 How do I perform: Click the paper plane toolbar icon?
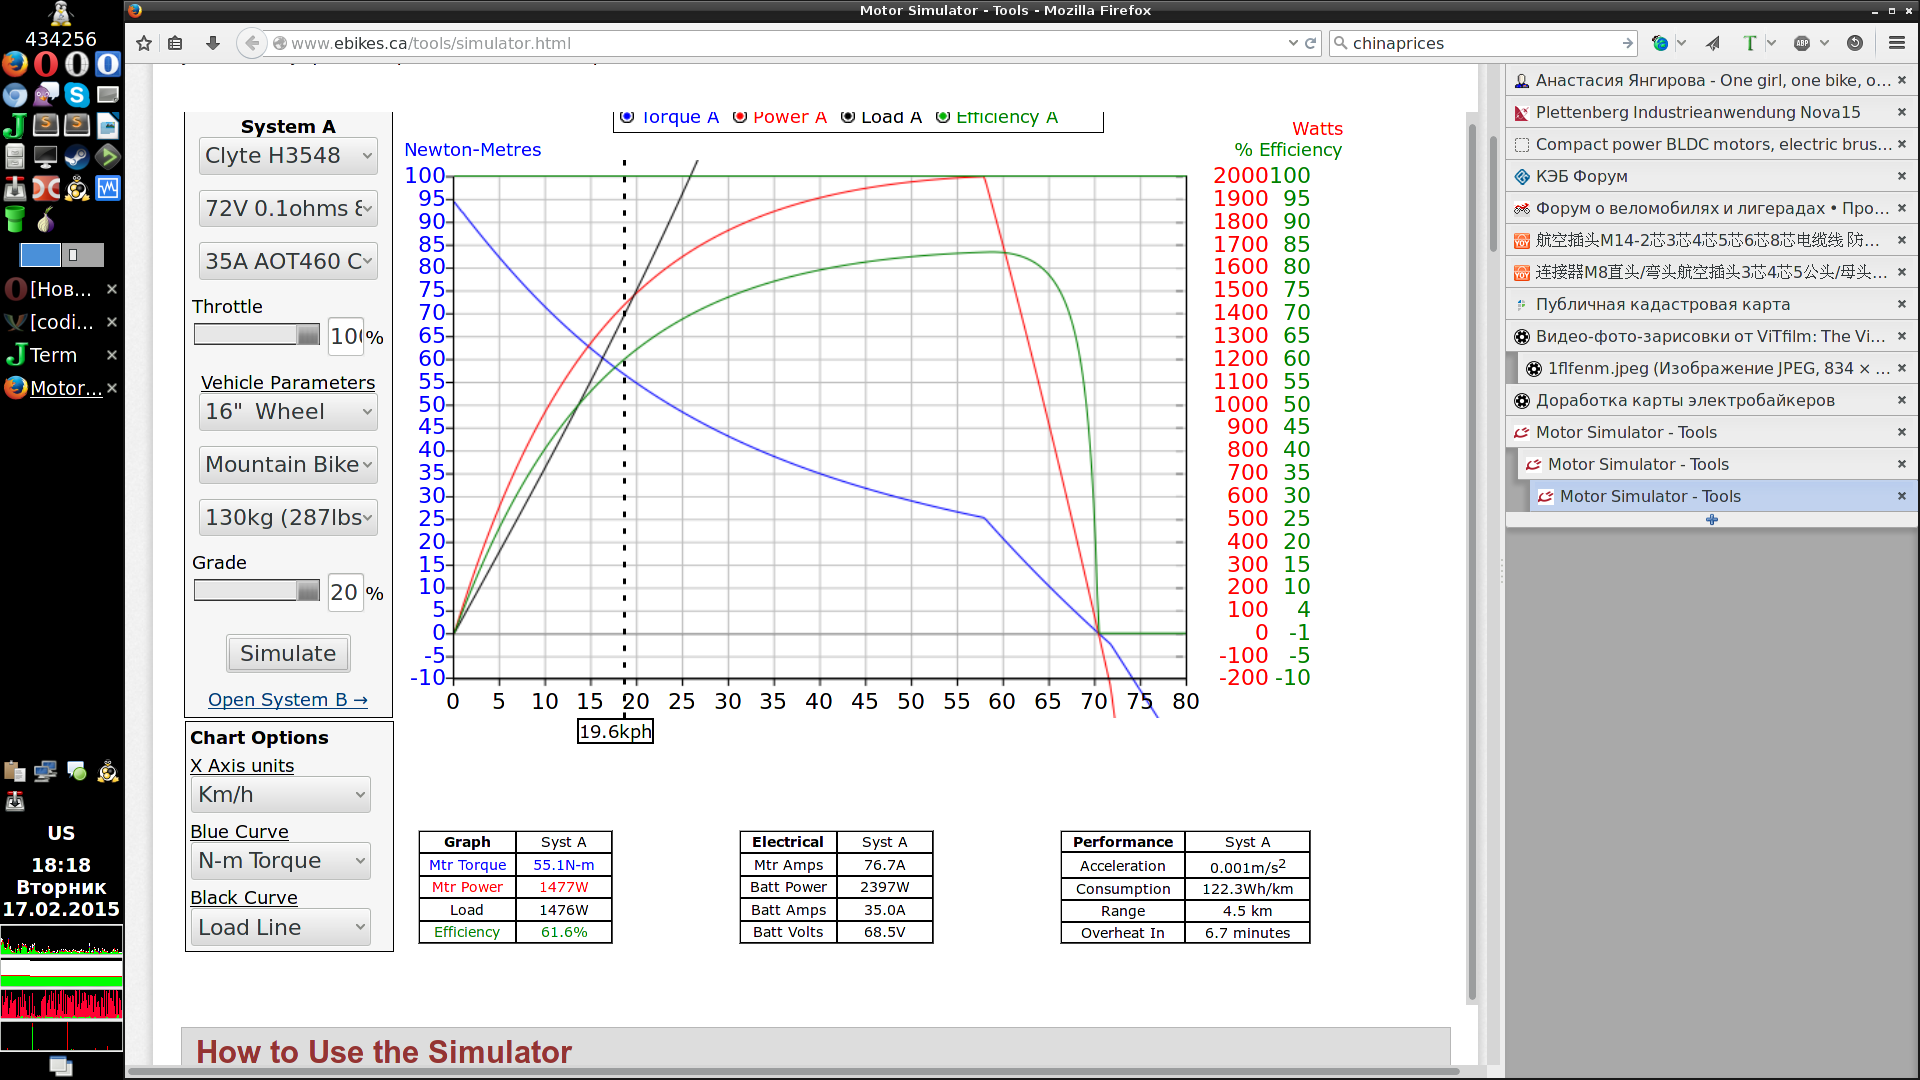(1713, 43)
